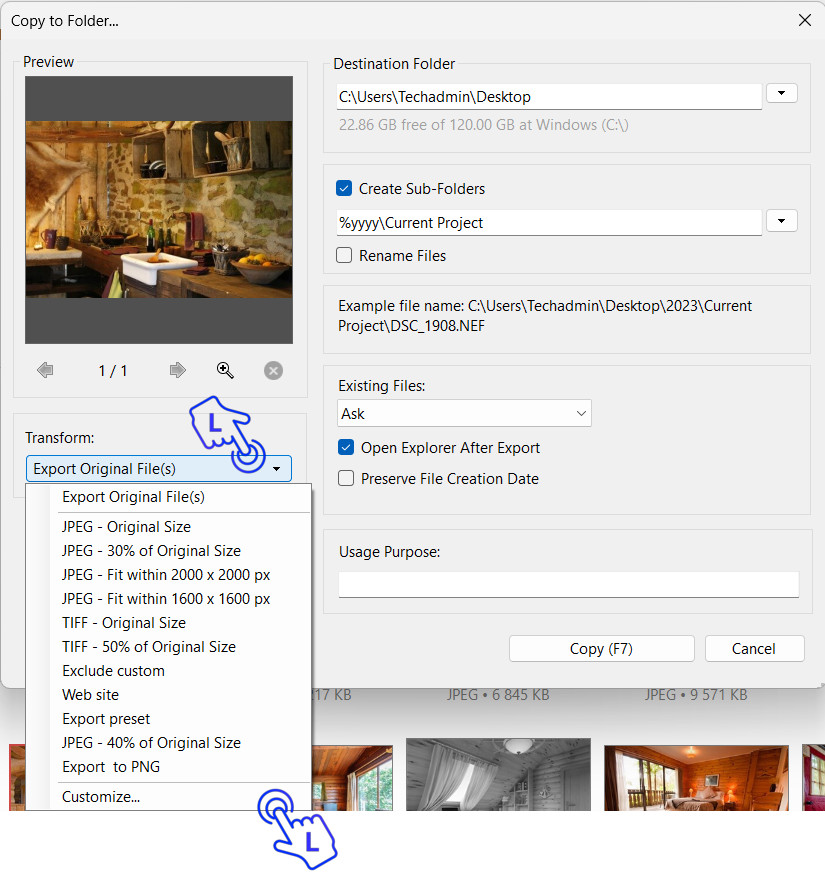The height and width of the screenshot is (881, 825).
Task: Click the magnifier zoom icon under preview
Action: [x=226, y=371]
